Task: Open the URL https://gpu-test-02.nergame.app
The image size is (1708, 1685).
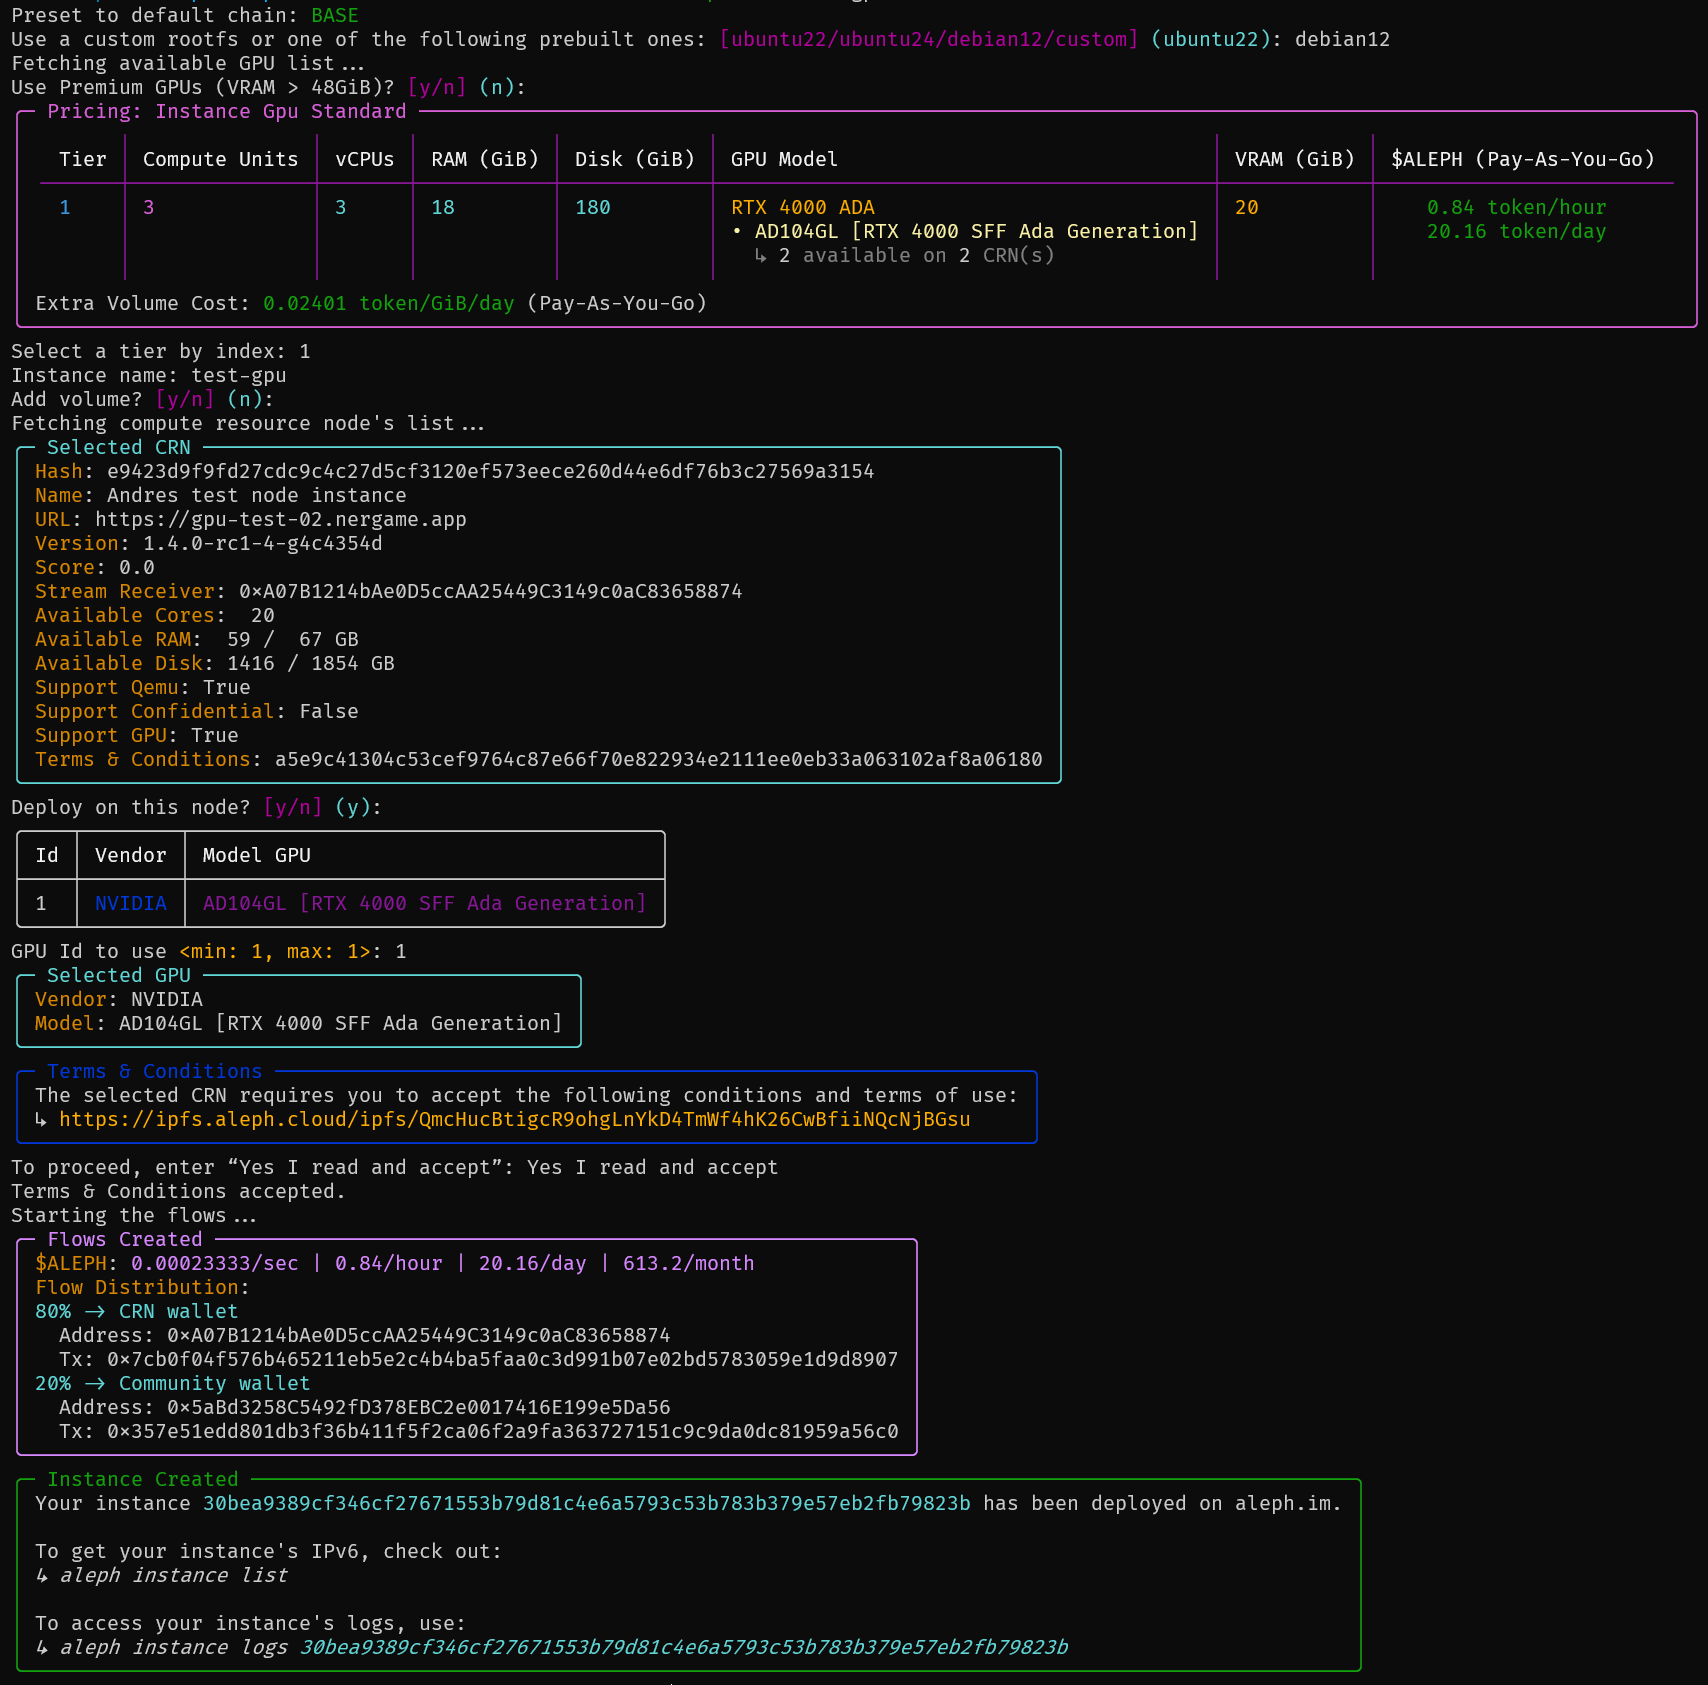Action: tap(278, 519)
